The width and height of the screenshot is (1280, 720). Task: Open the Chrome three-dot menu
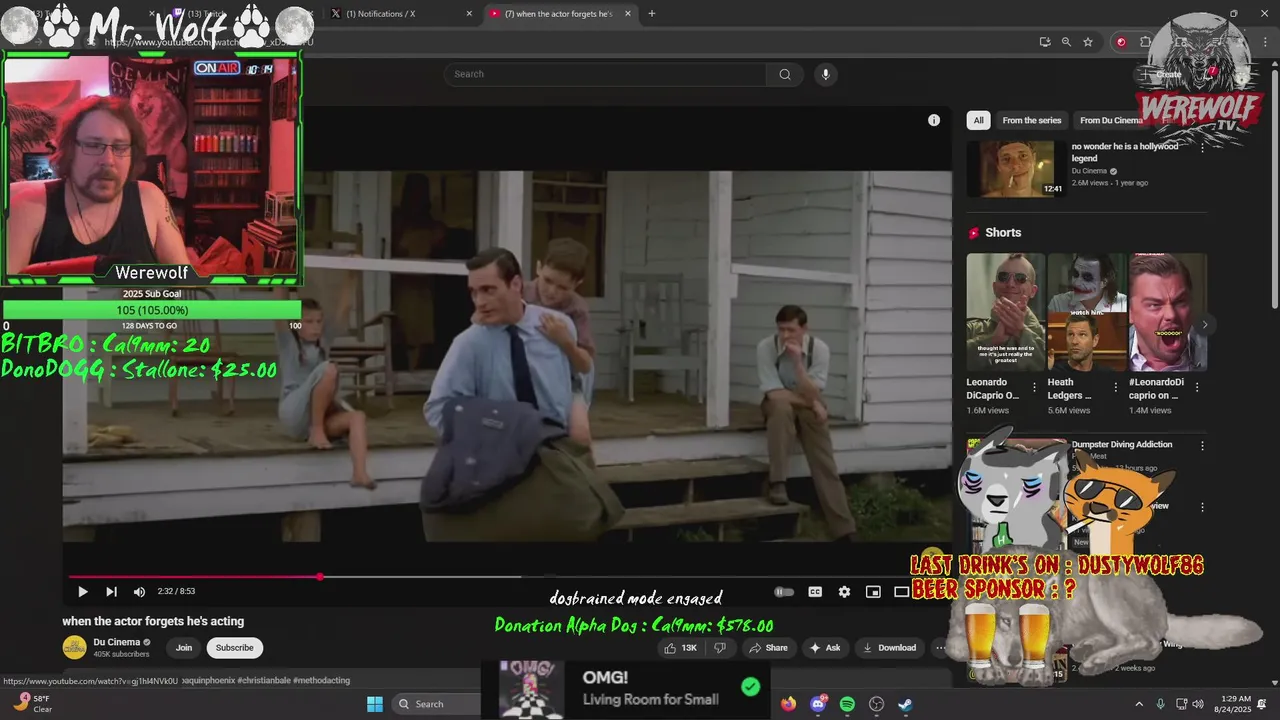coord(1264,42)
